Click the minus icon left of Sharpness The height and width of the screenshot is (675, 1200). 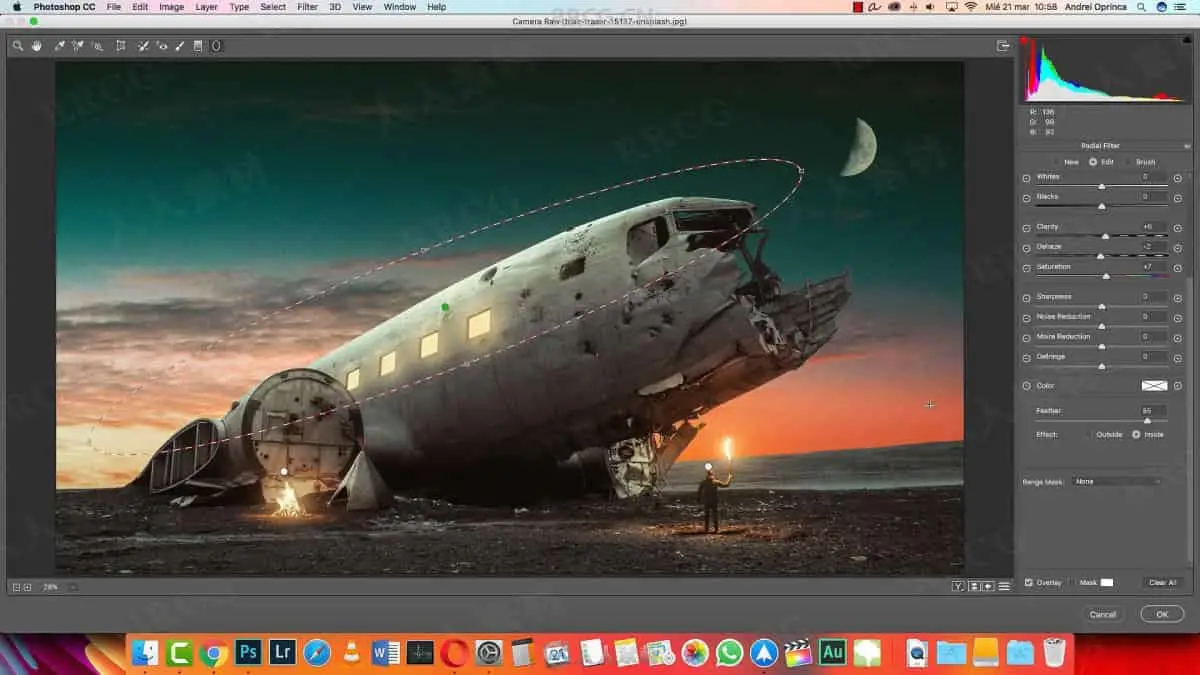1026,297
